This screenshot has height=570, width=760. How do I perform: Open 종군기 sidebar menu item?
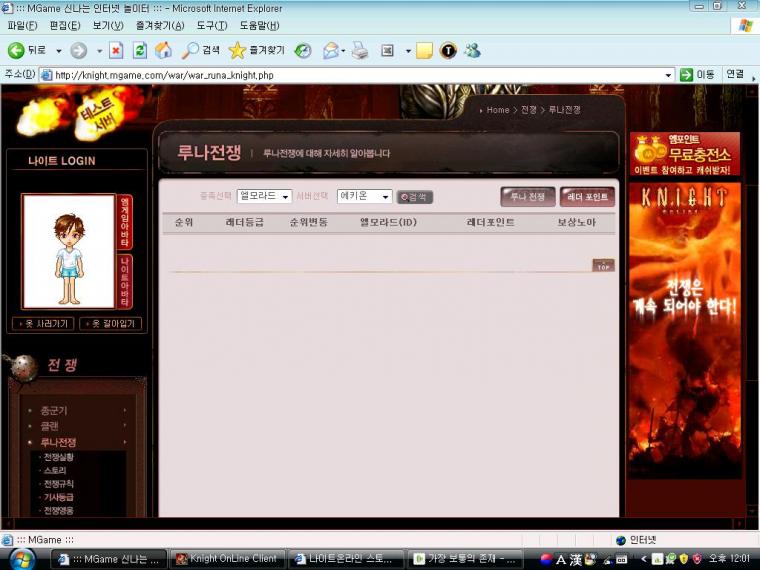pos(54,411)
